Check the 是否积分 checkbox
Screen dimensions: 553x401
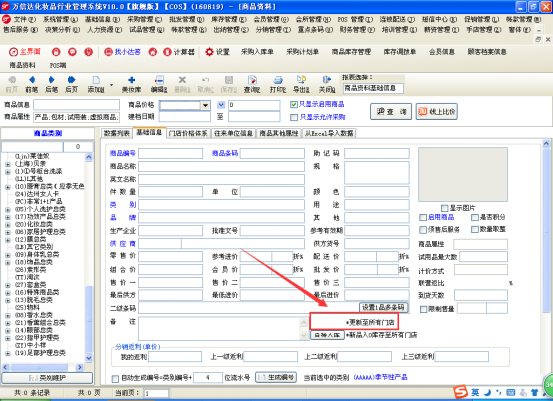[475, 217]
